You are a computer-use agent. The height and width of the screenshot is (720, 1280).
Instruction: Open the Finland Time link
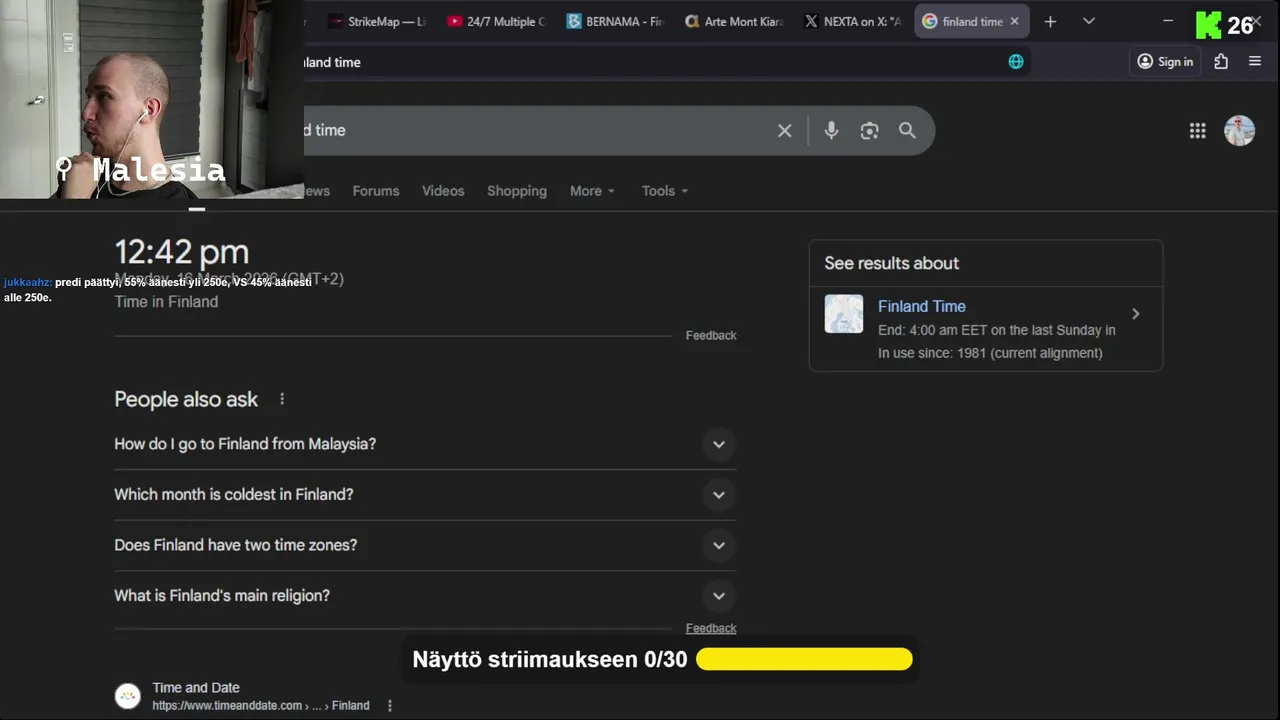921,306
